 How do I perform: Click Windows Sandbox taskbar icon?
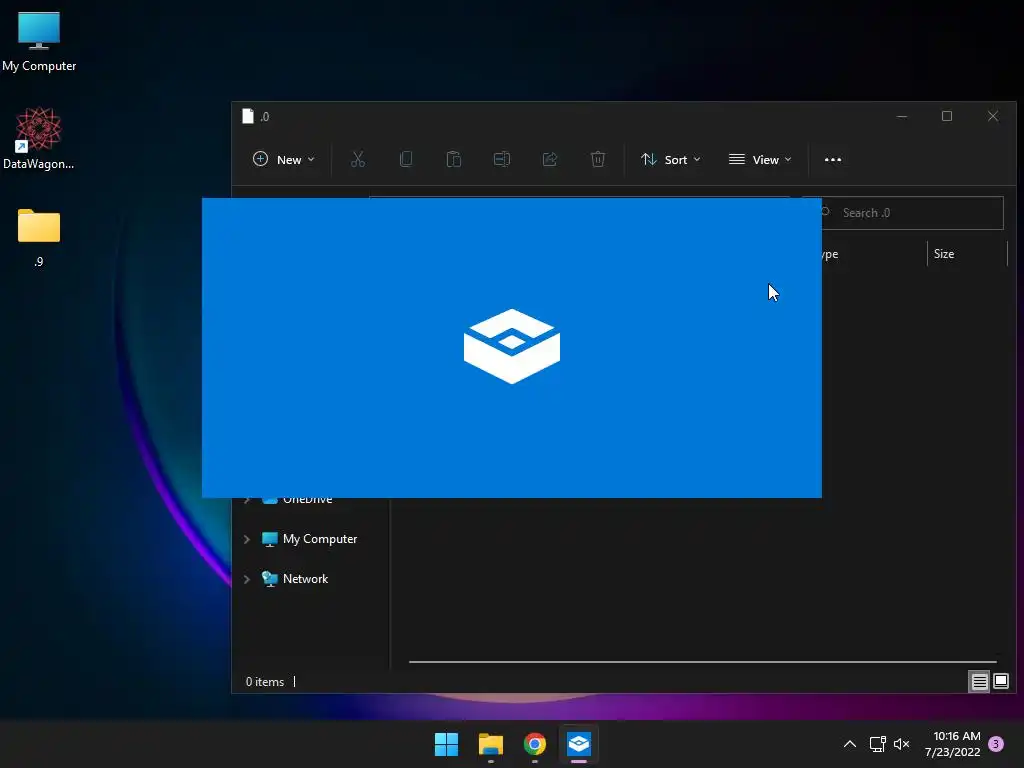[x=579, y=744]
